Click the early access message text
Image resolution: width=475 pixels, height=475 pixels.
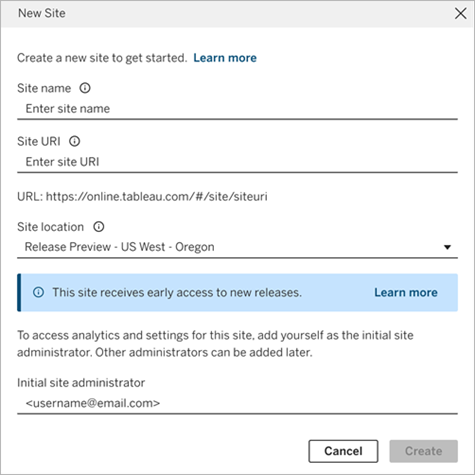[177, 293]
